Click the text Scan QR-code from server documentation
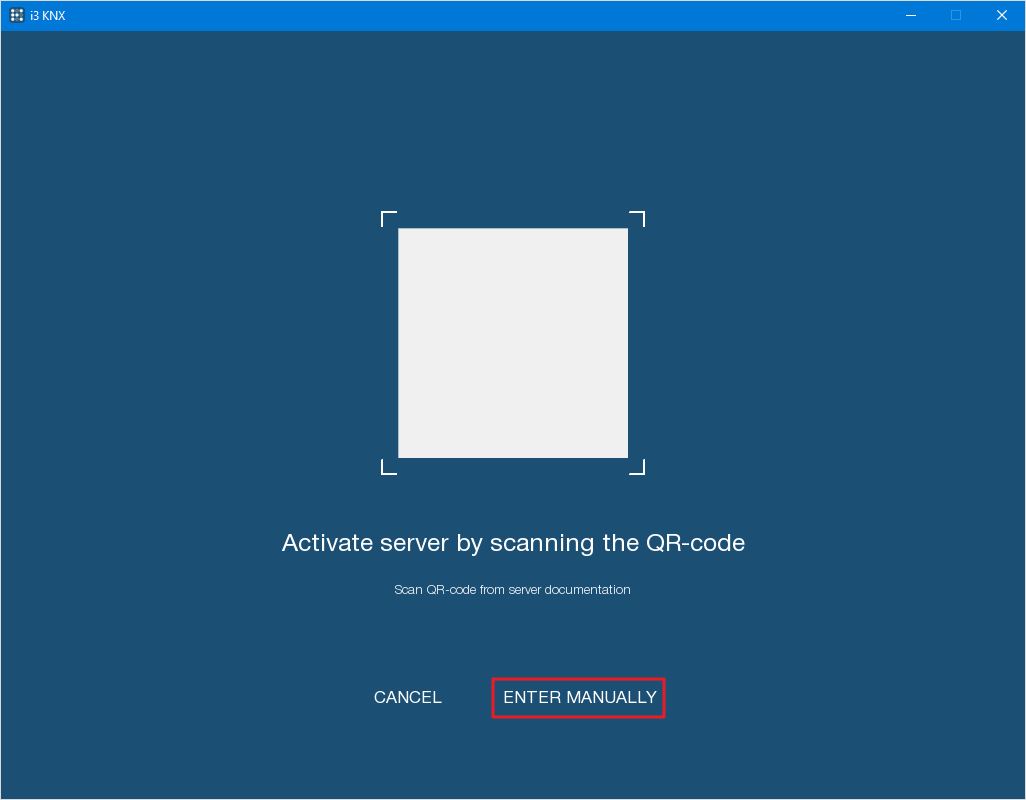1026x800 pixels. pyautogui.click(x=512, y=589)
